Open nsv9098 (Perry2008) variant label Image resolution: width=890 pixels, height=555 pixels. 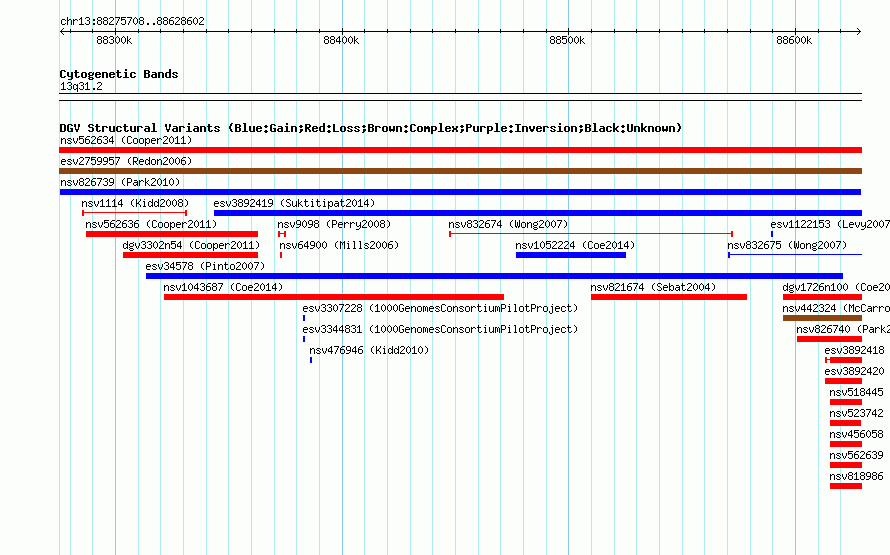(334, 224)
